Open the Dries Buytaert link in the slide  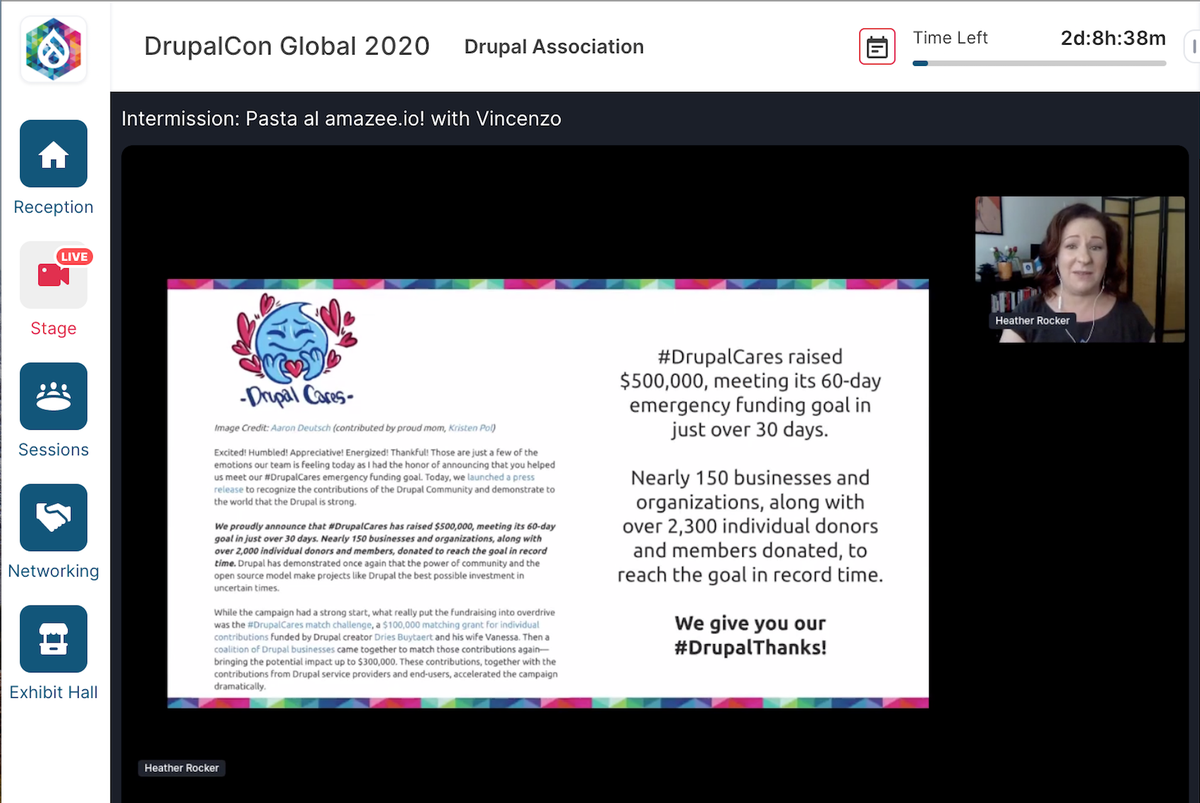pos(403,637)
